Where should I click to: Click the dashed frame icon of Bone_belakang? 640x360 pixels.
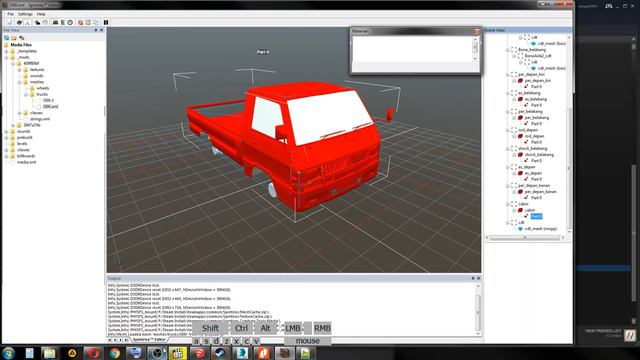click(x=514, y=50)
